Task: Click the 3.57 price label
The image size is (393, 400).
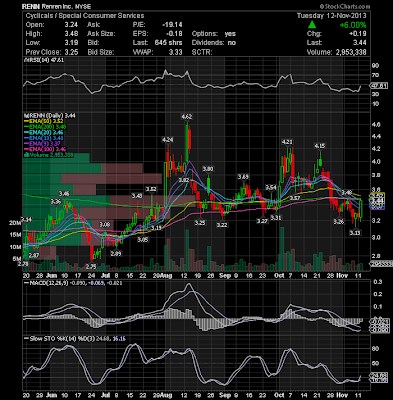Action: coord(295,198)
